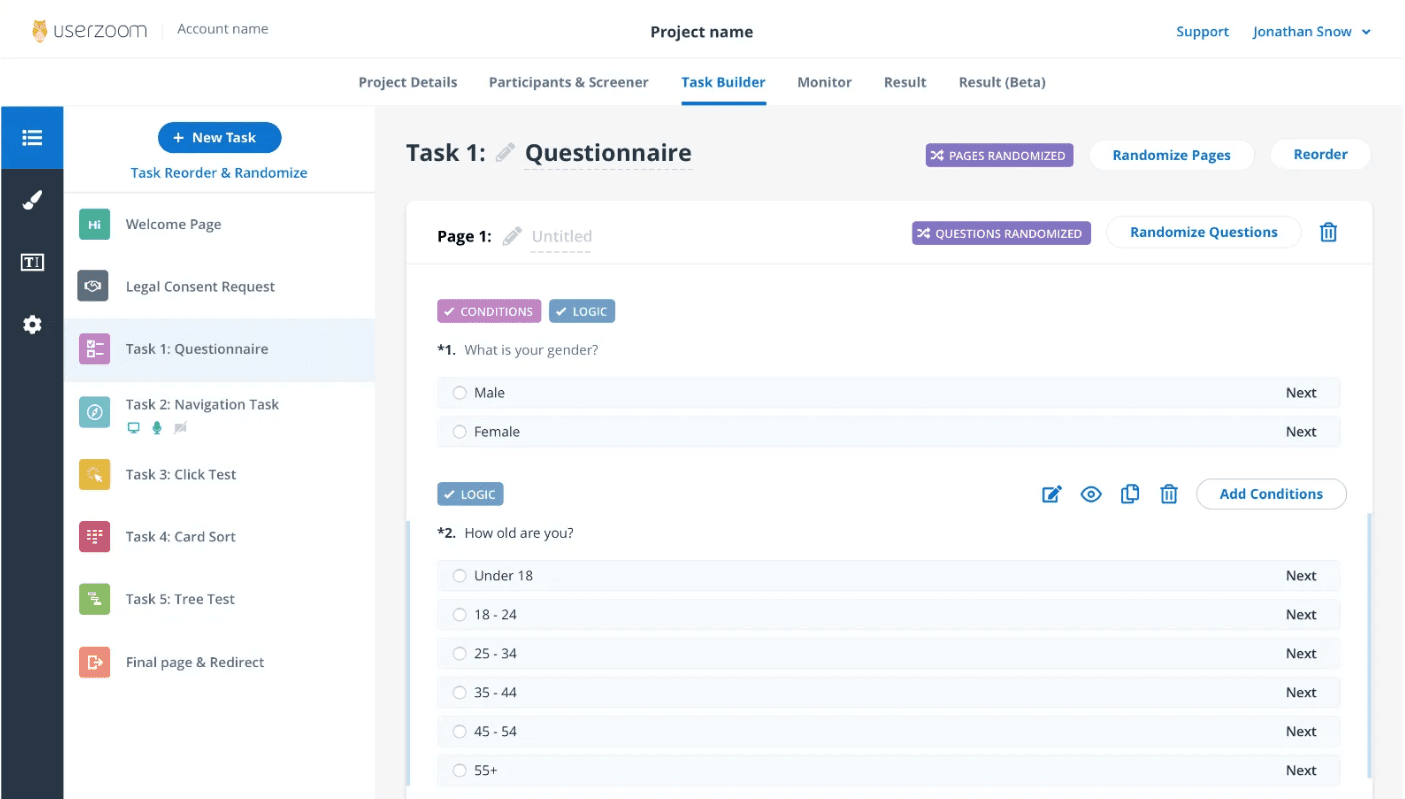Open settings via the gear sidebar icon
Viewport: 1405px width, 799px height.
[x=32, y=324]
